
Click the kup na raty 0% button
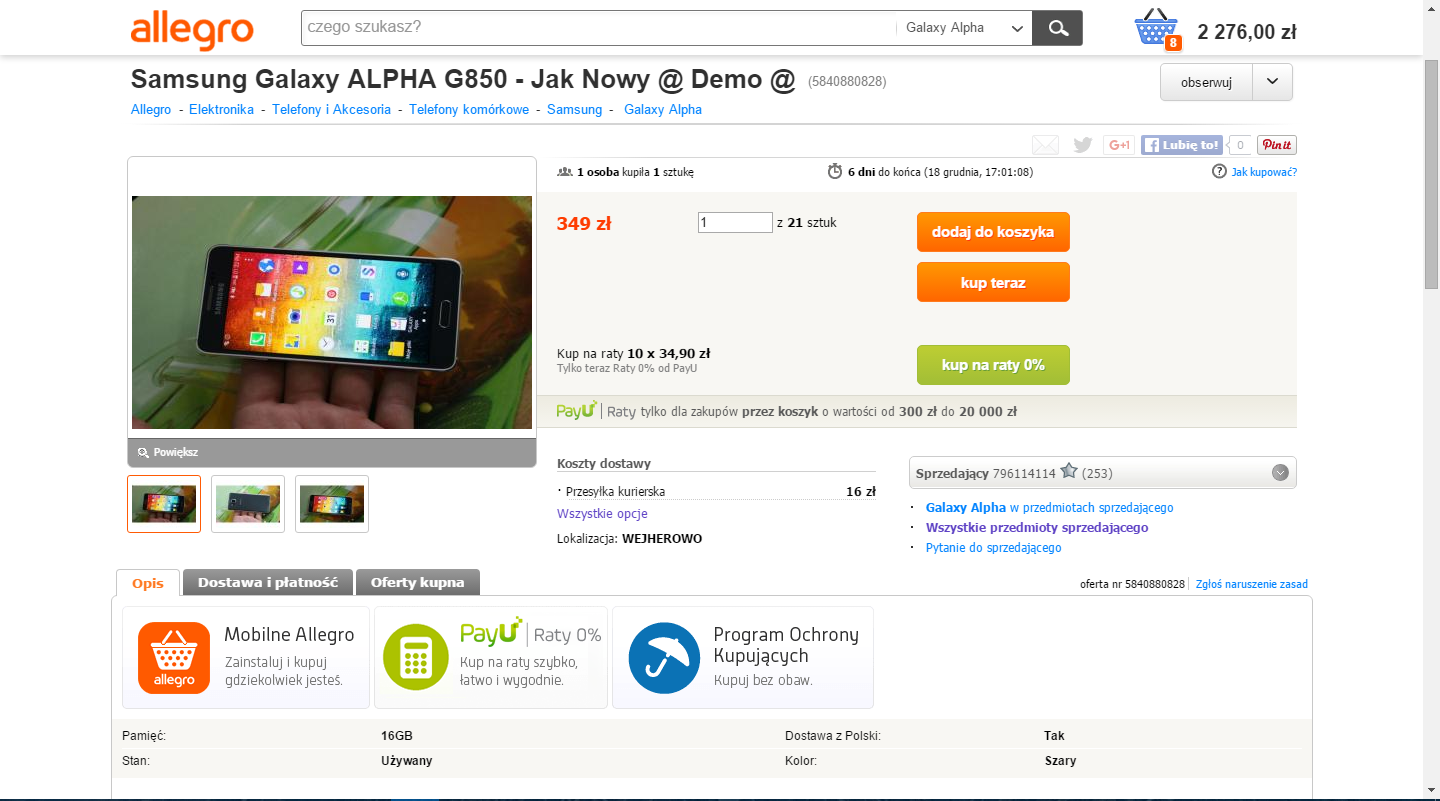click(993, 365)
